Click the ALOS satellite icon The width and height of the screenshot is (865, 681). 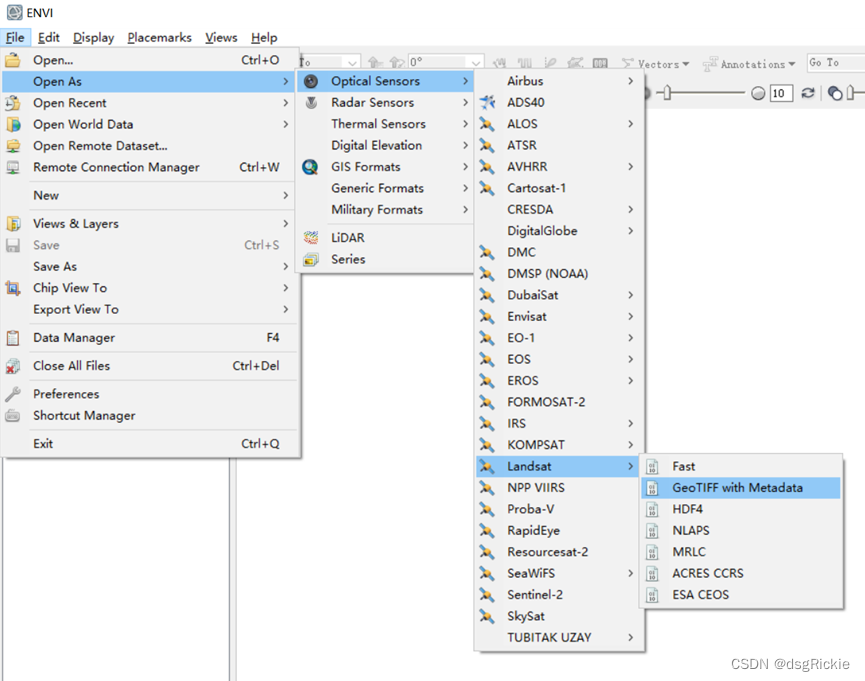[487, 124]
